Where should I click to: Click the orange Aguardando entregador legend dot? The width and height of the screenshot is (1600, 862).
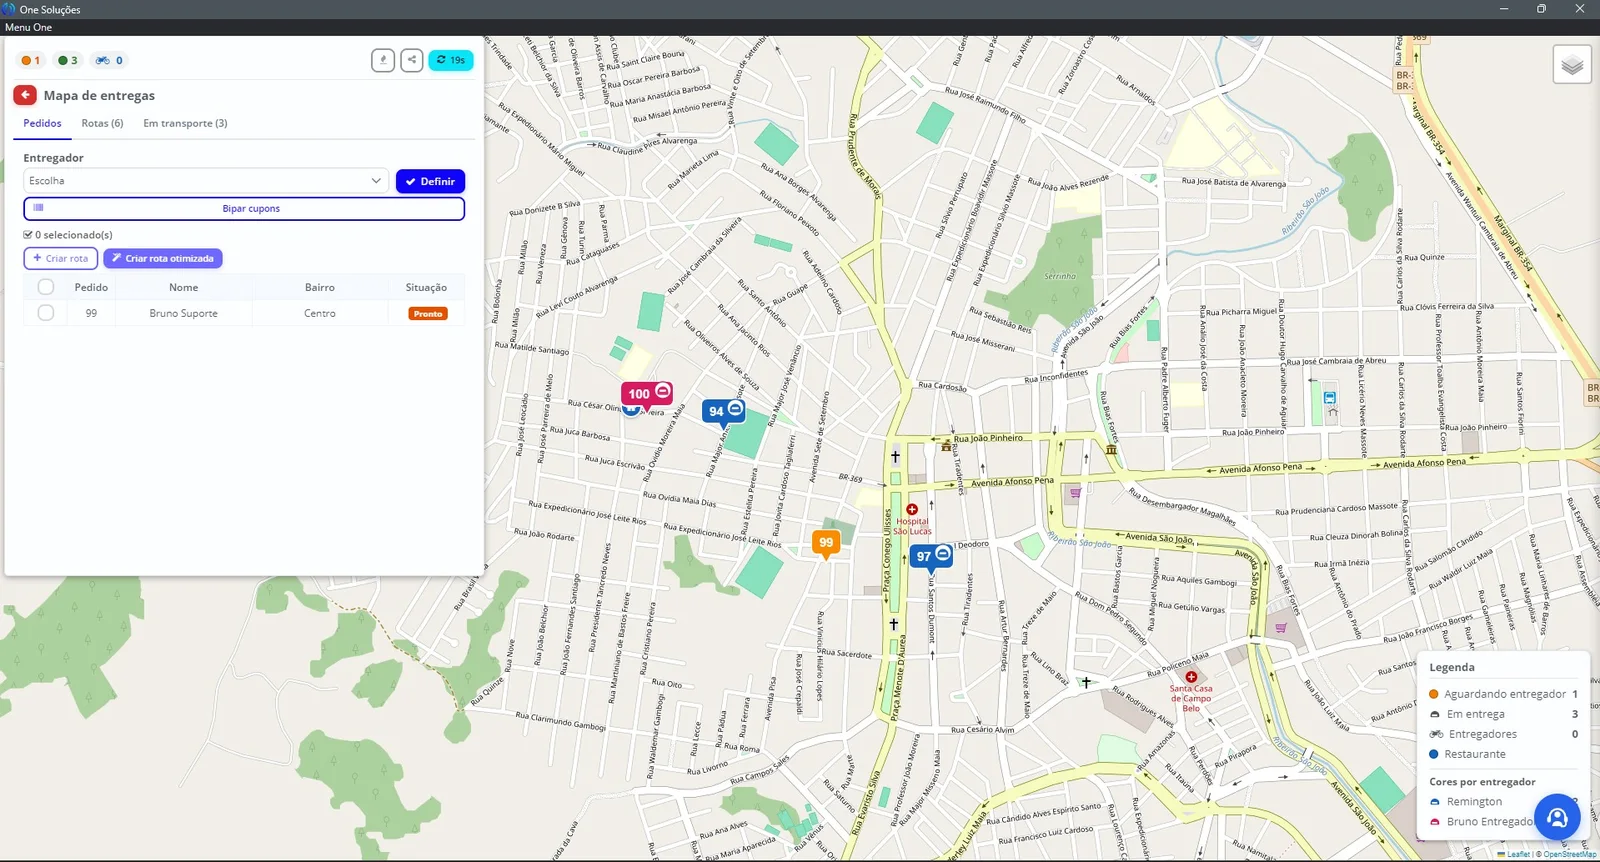coord(1434,694)
